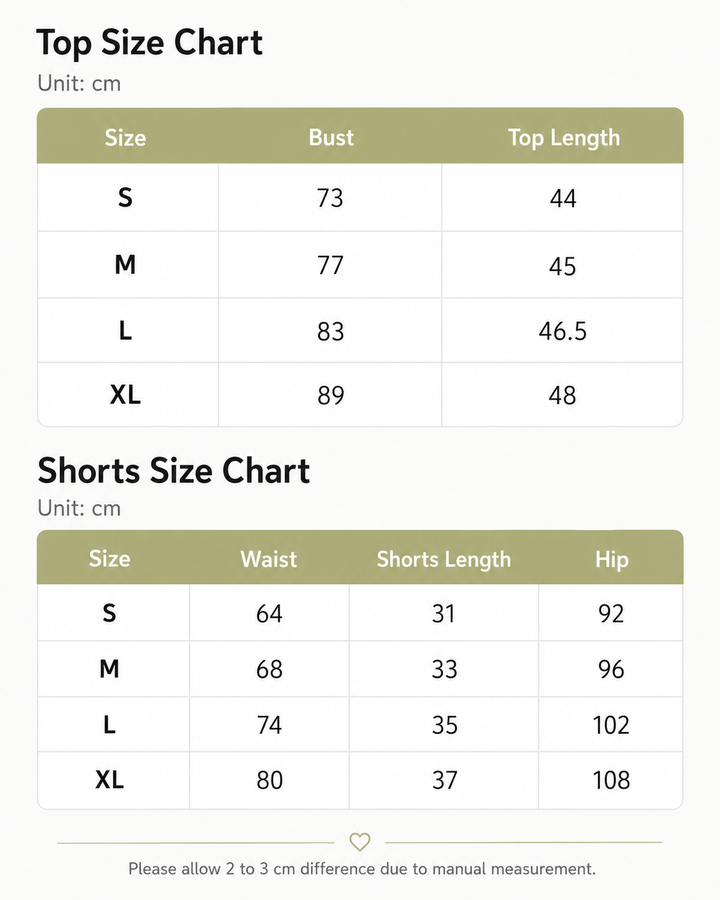Click the heart icon at the bottom
Viewport: 720px width, 900px height.
click(360, 842)
